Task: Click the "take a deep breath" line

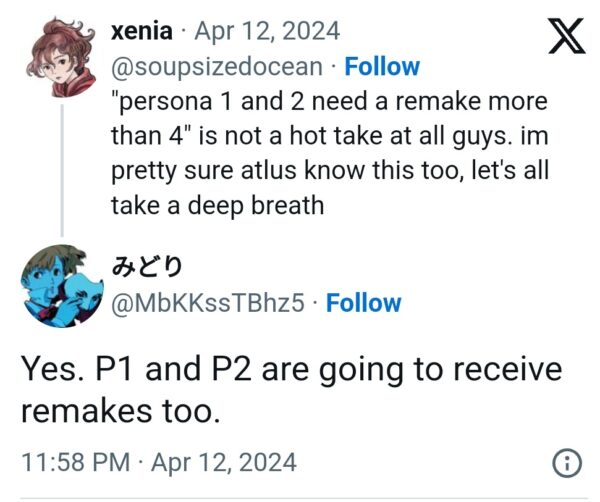Action: [x=218, y=205]
